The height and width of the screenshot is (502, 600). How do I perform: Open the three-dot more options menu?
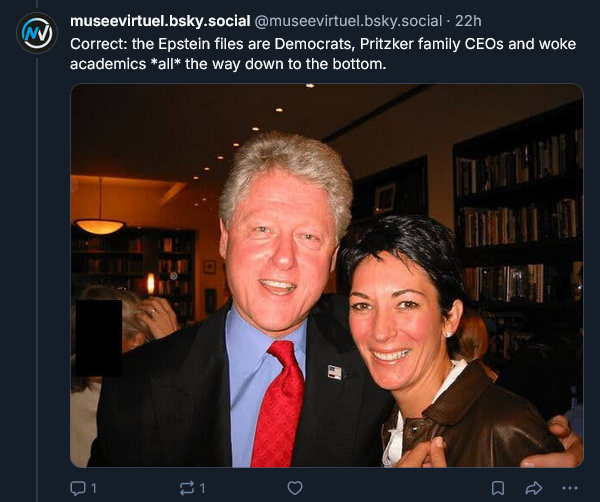coord(570,488)
